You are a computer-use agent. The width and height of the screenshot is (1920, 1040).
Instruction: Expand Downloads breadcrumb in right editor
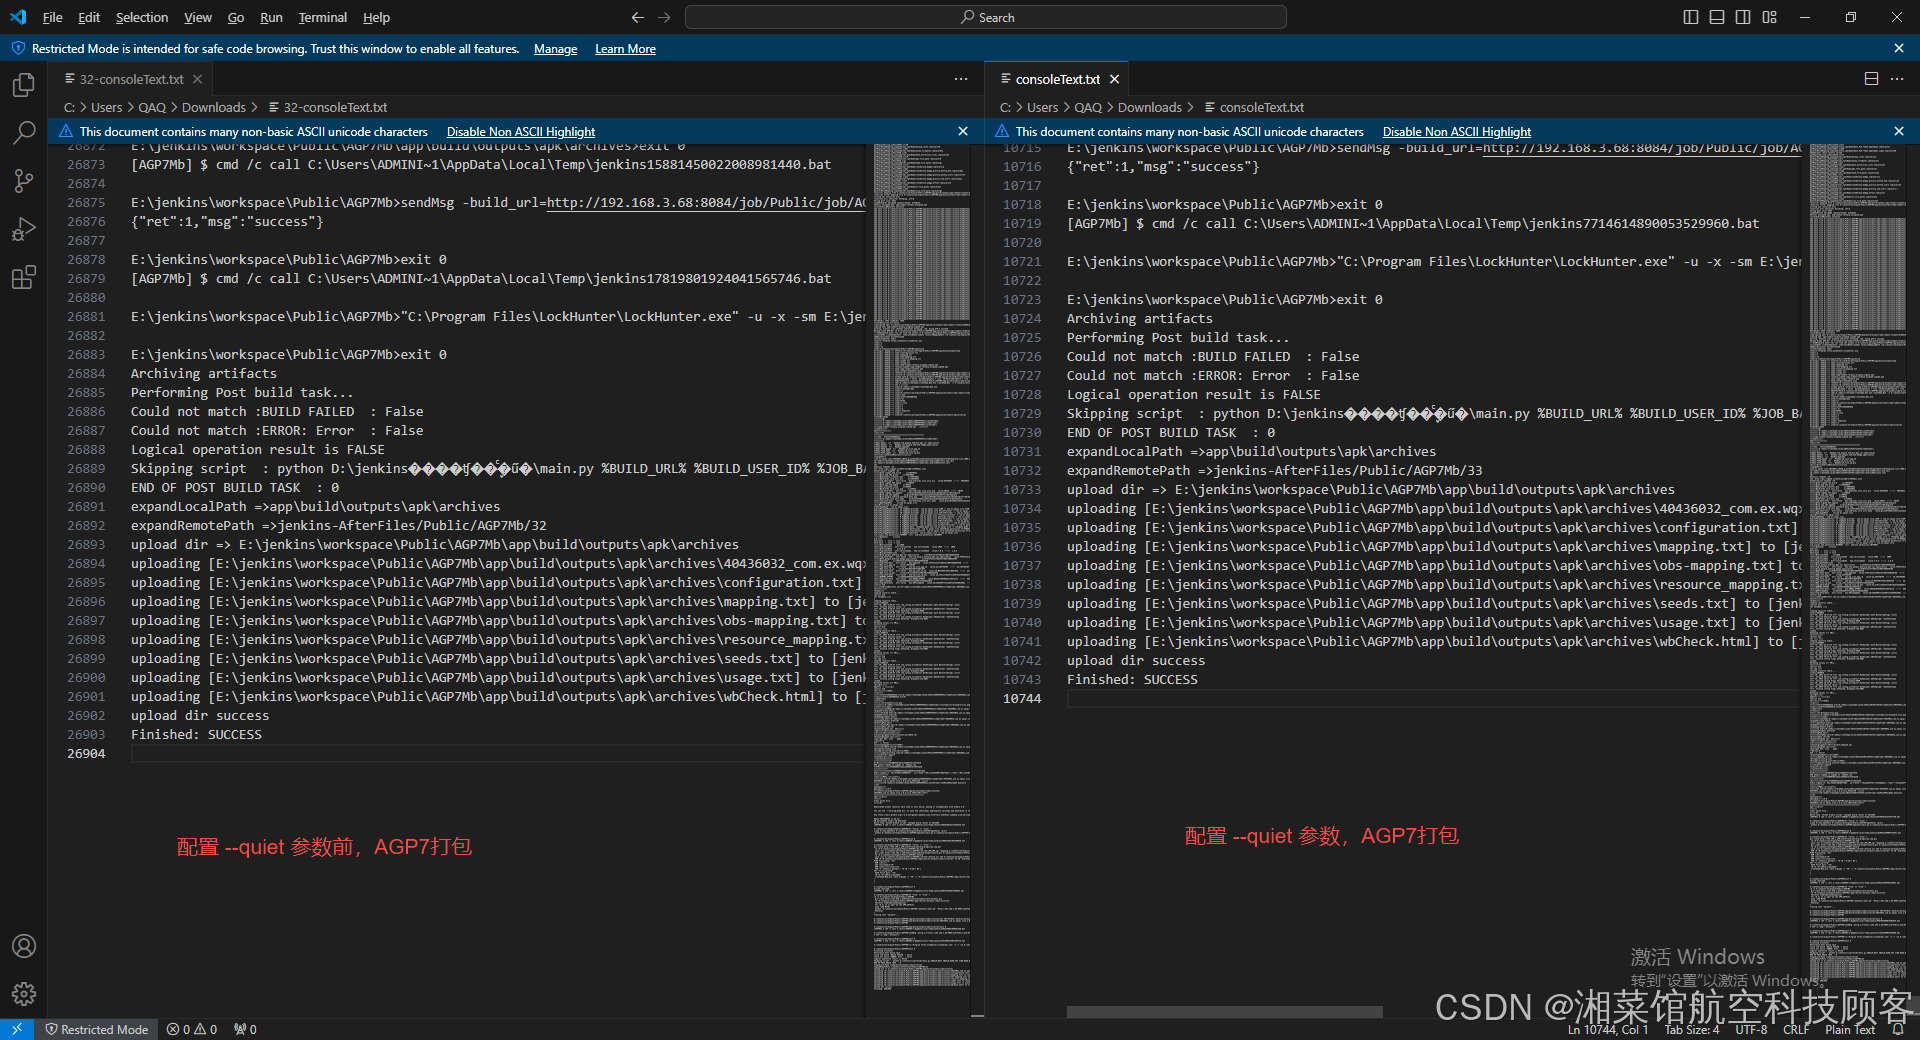click(x=1149, y=107)
